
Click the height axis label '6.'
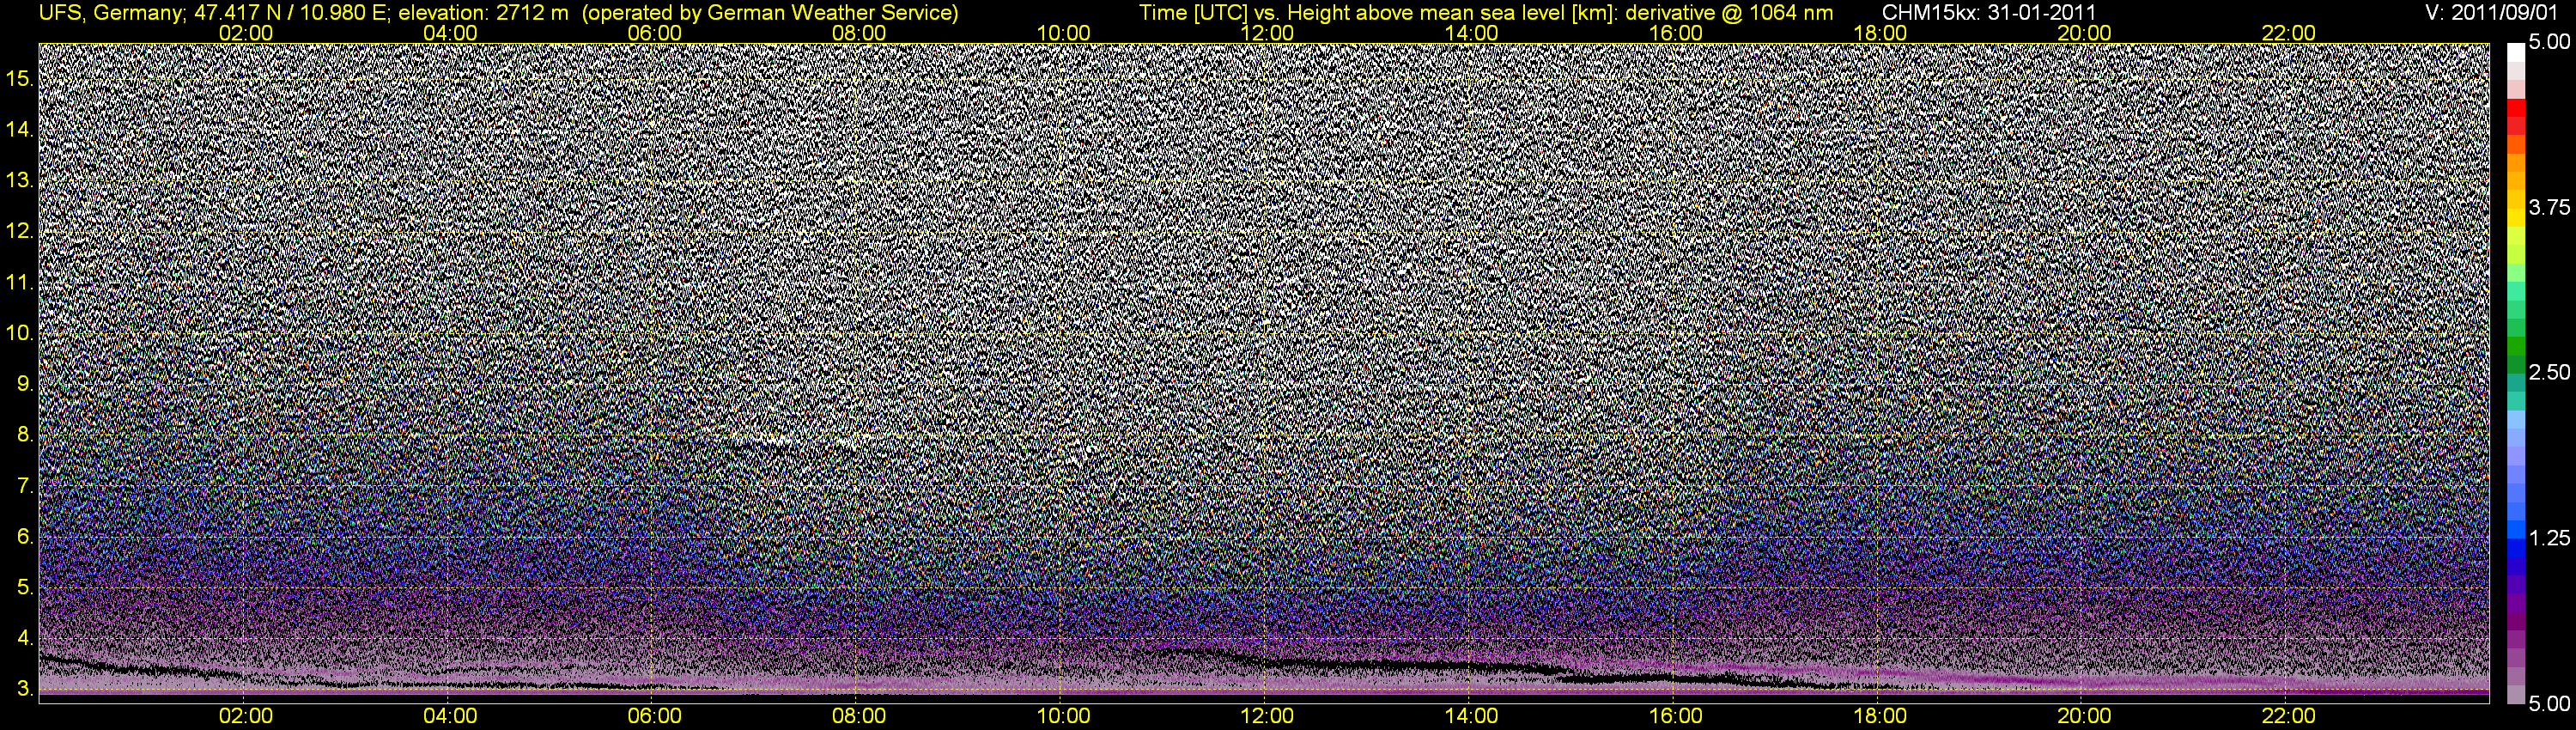(25, 538)
